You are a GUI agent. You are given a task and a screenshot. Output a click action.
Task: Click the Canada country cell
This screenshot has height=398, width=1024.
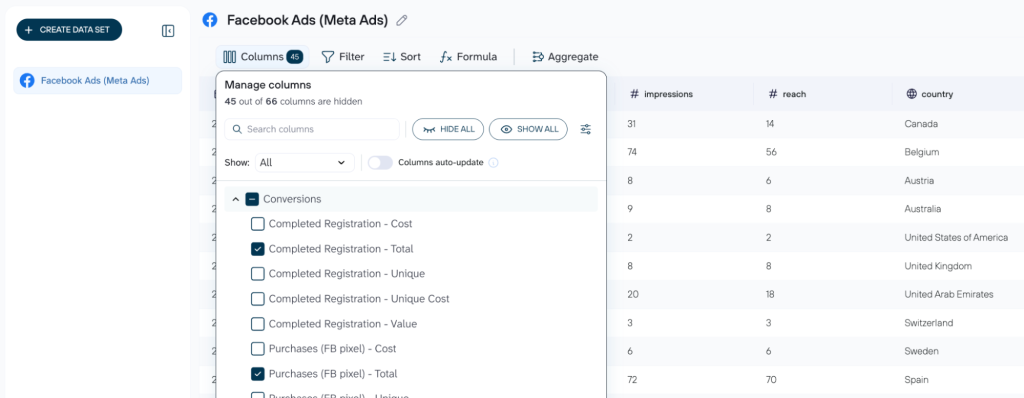[x=921, y=124]
